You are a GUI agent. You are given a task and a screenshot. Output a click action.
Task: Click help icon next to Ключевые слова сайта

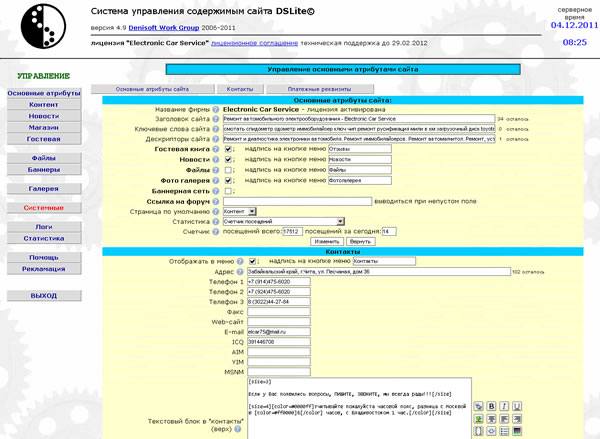216,129
